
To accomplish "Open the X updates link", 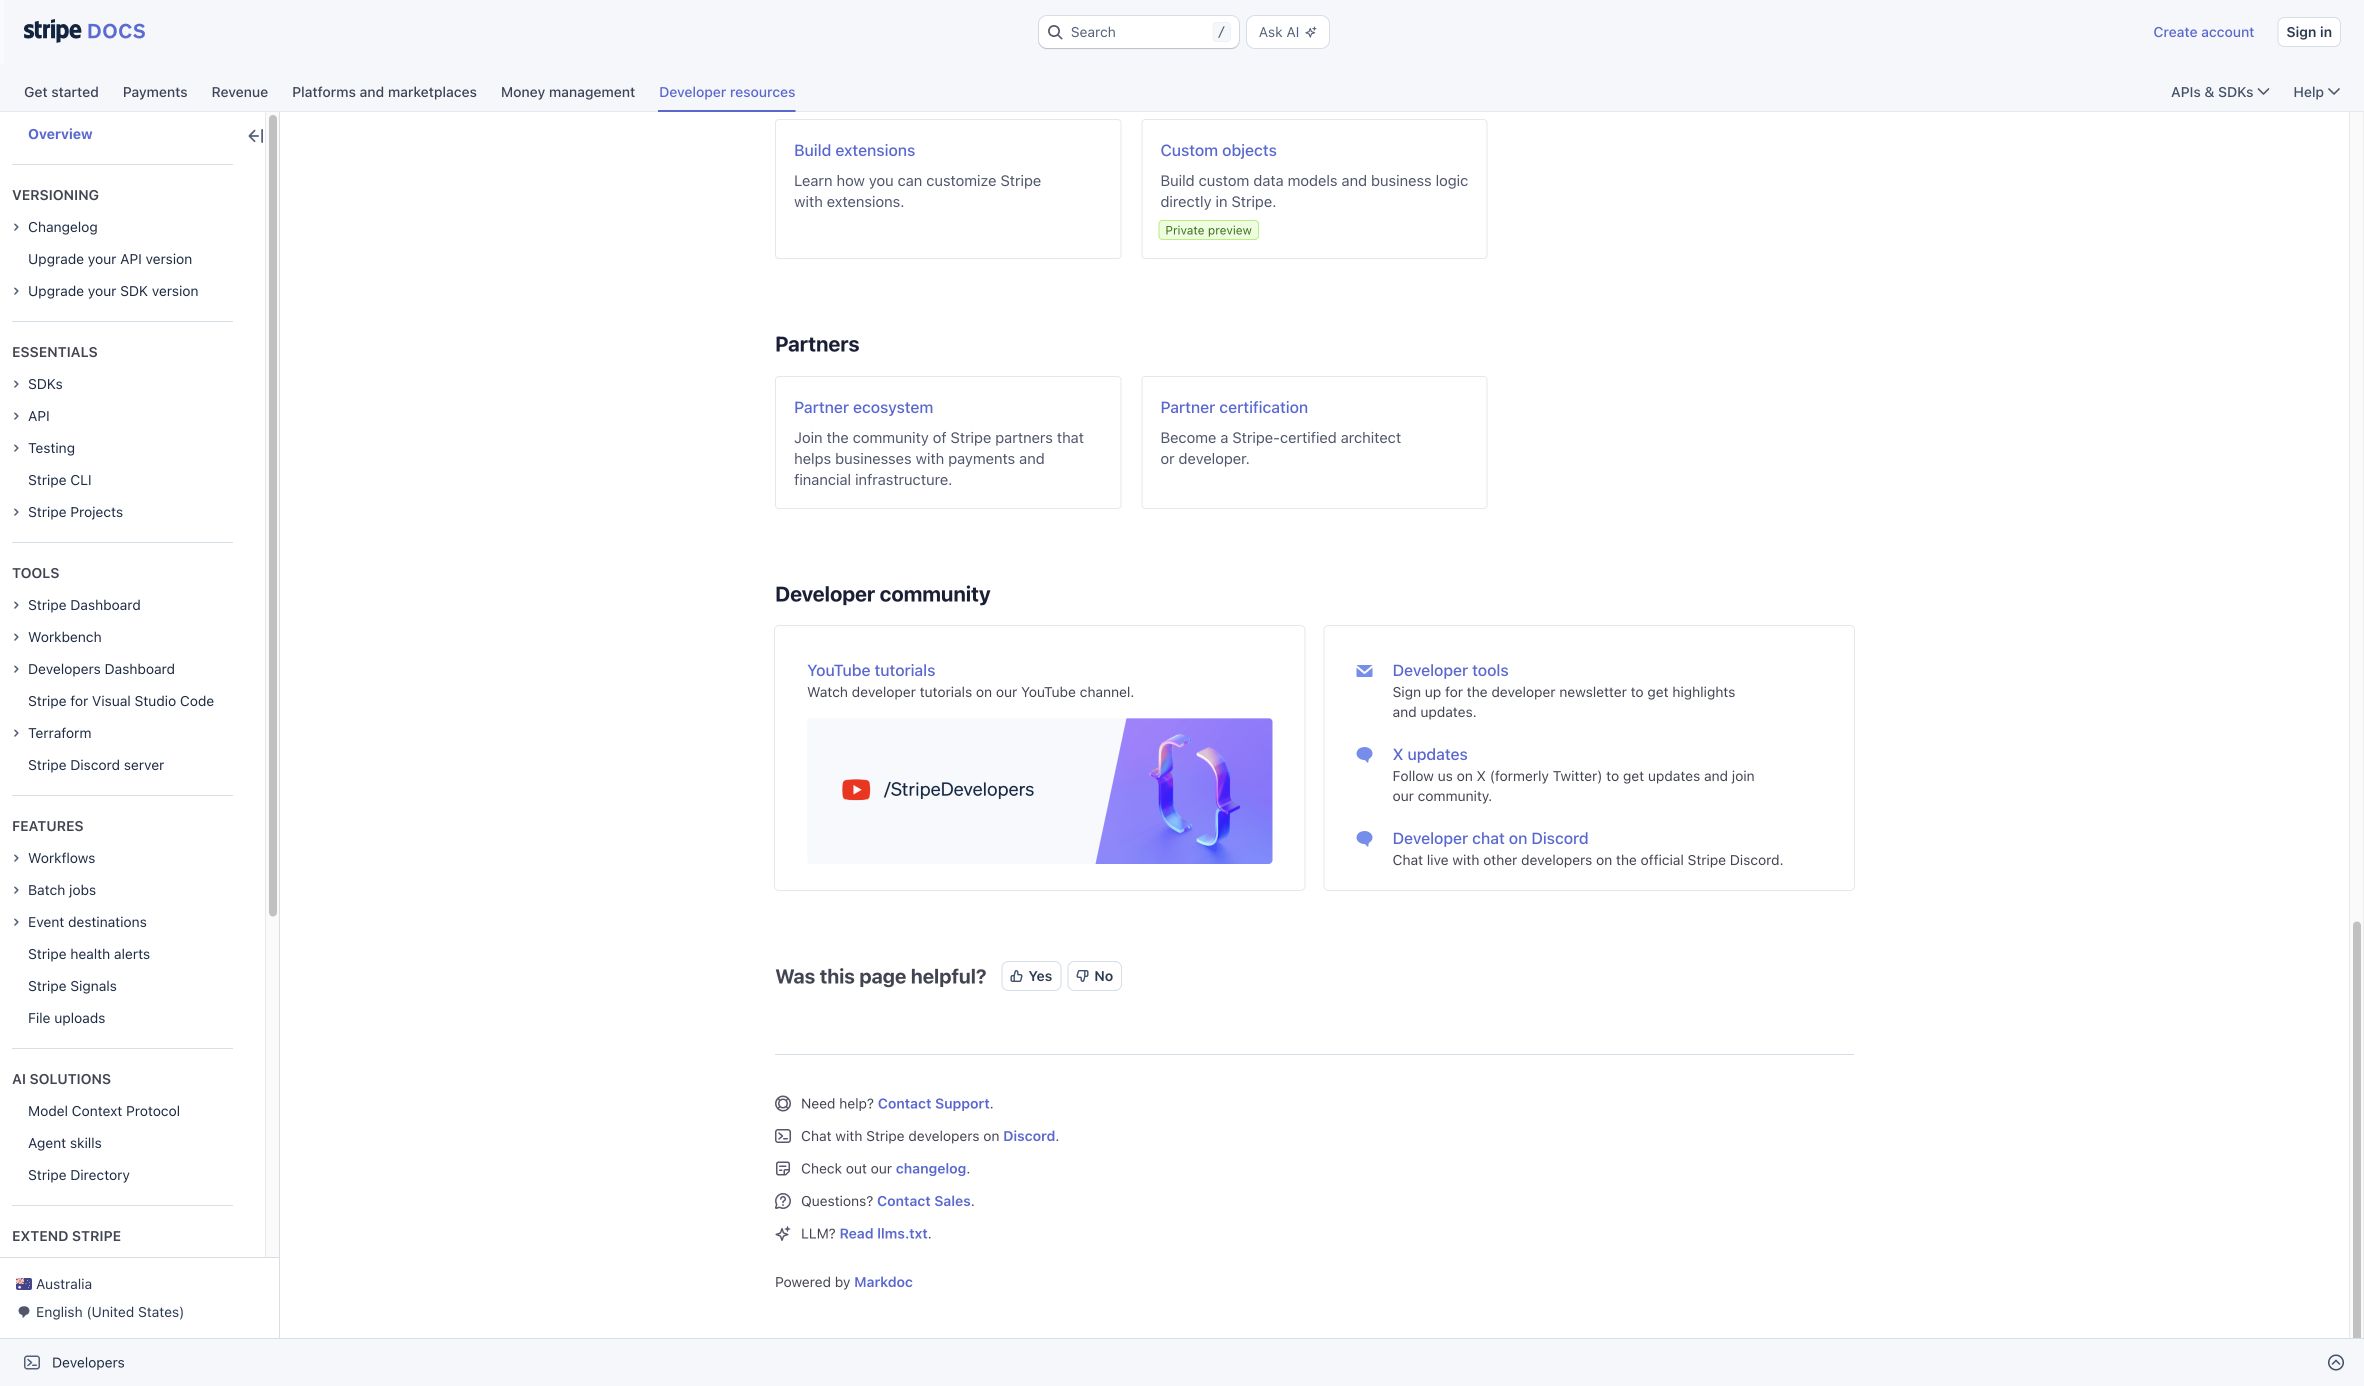I will click(x=1430, y=754).
